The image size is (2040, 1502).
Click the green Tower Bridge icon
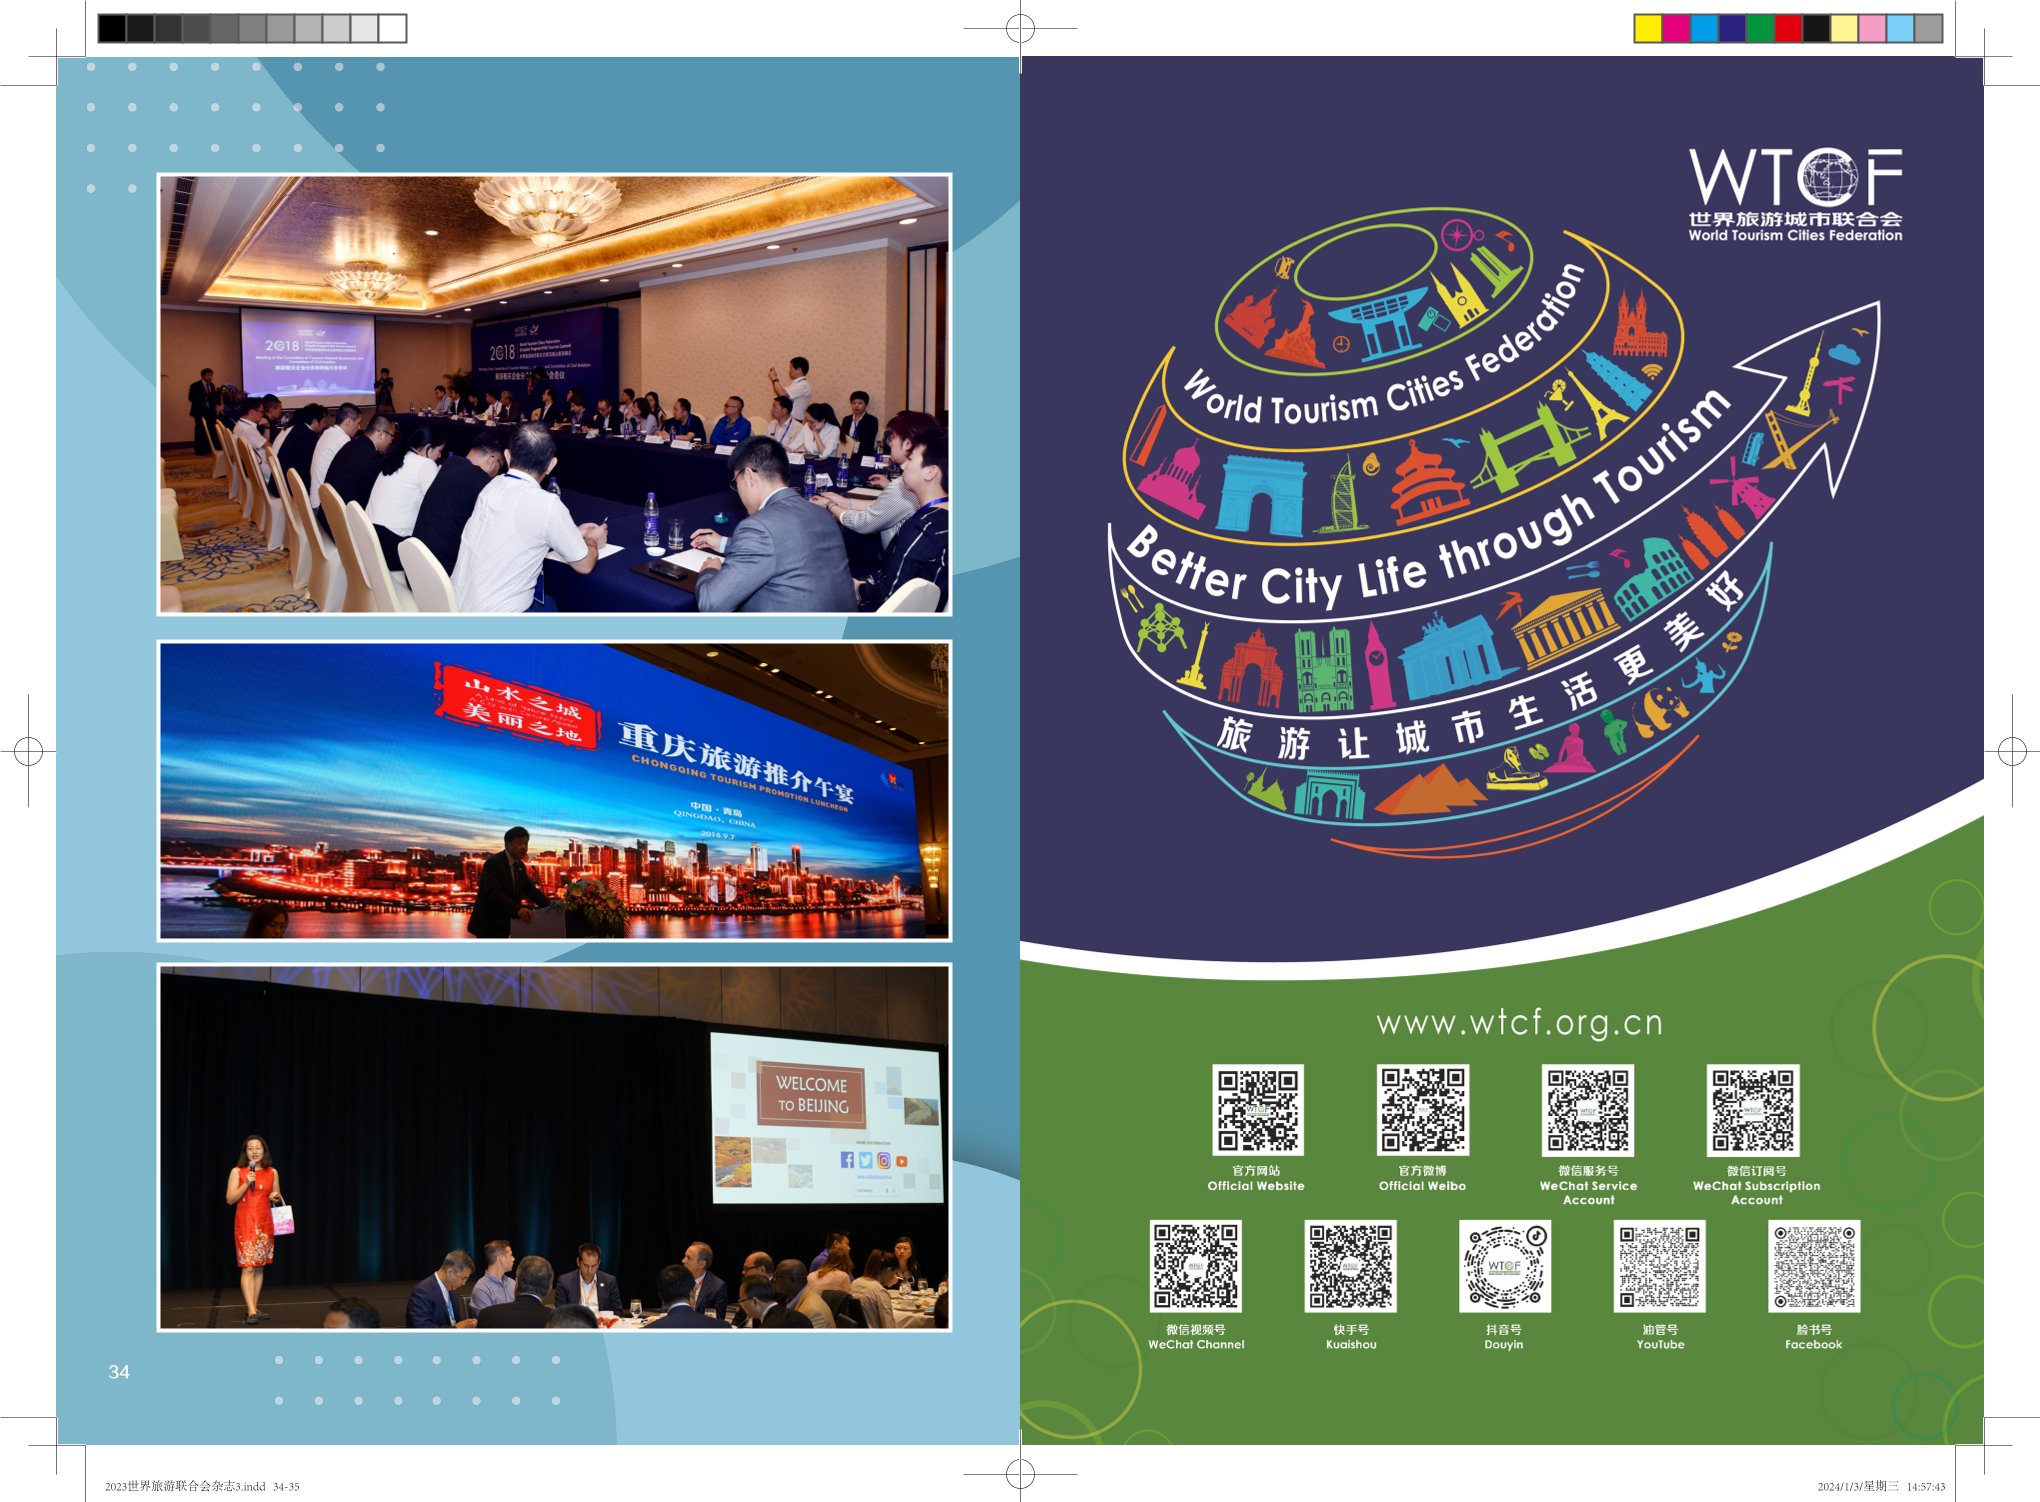point(1533,445)
